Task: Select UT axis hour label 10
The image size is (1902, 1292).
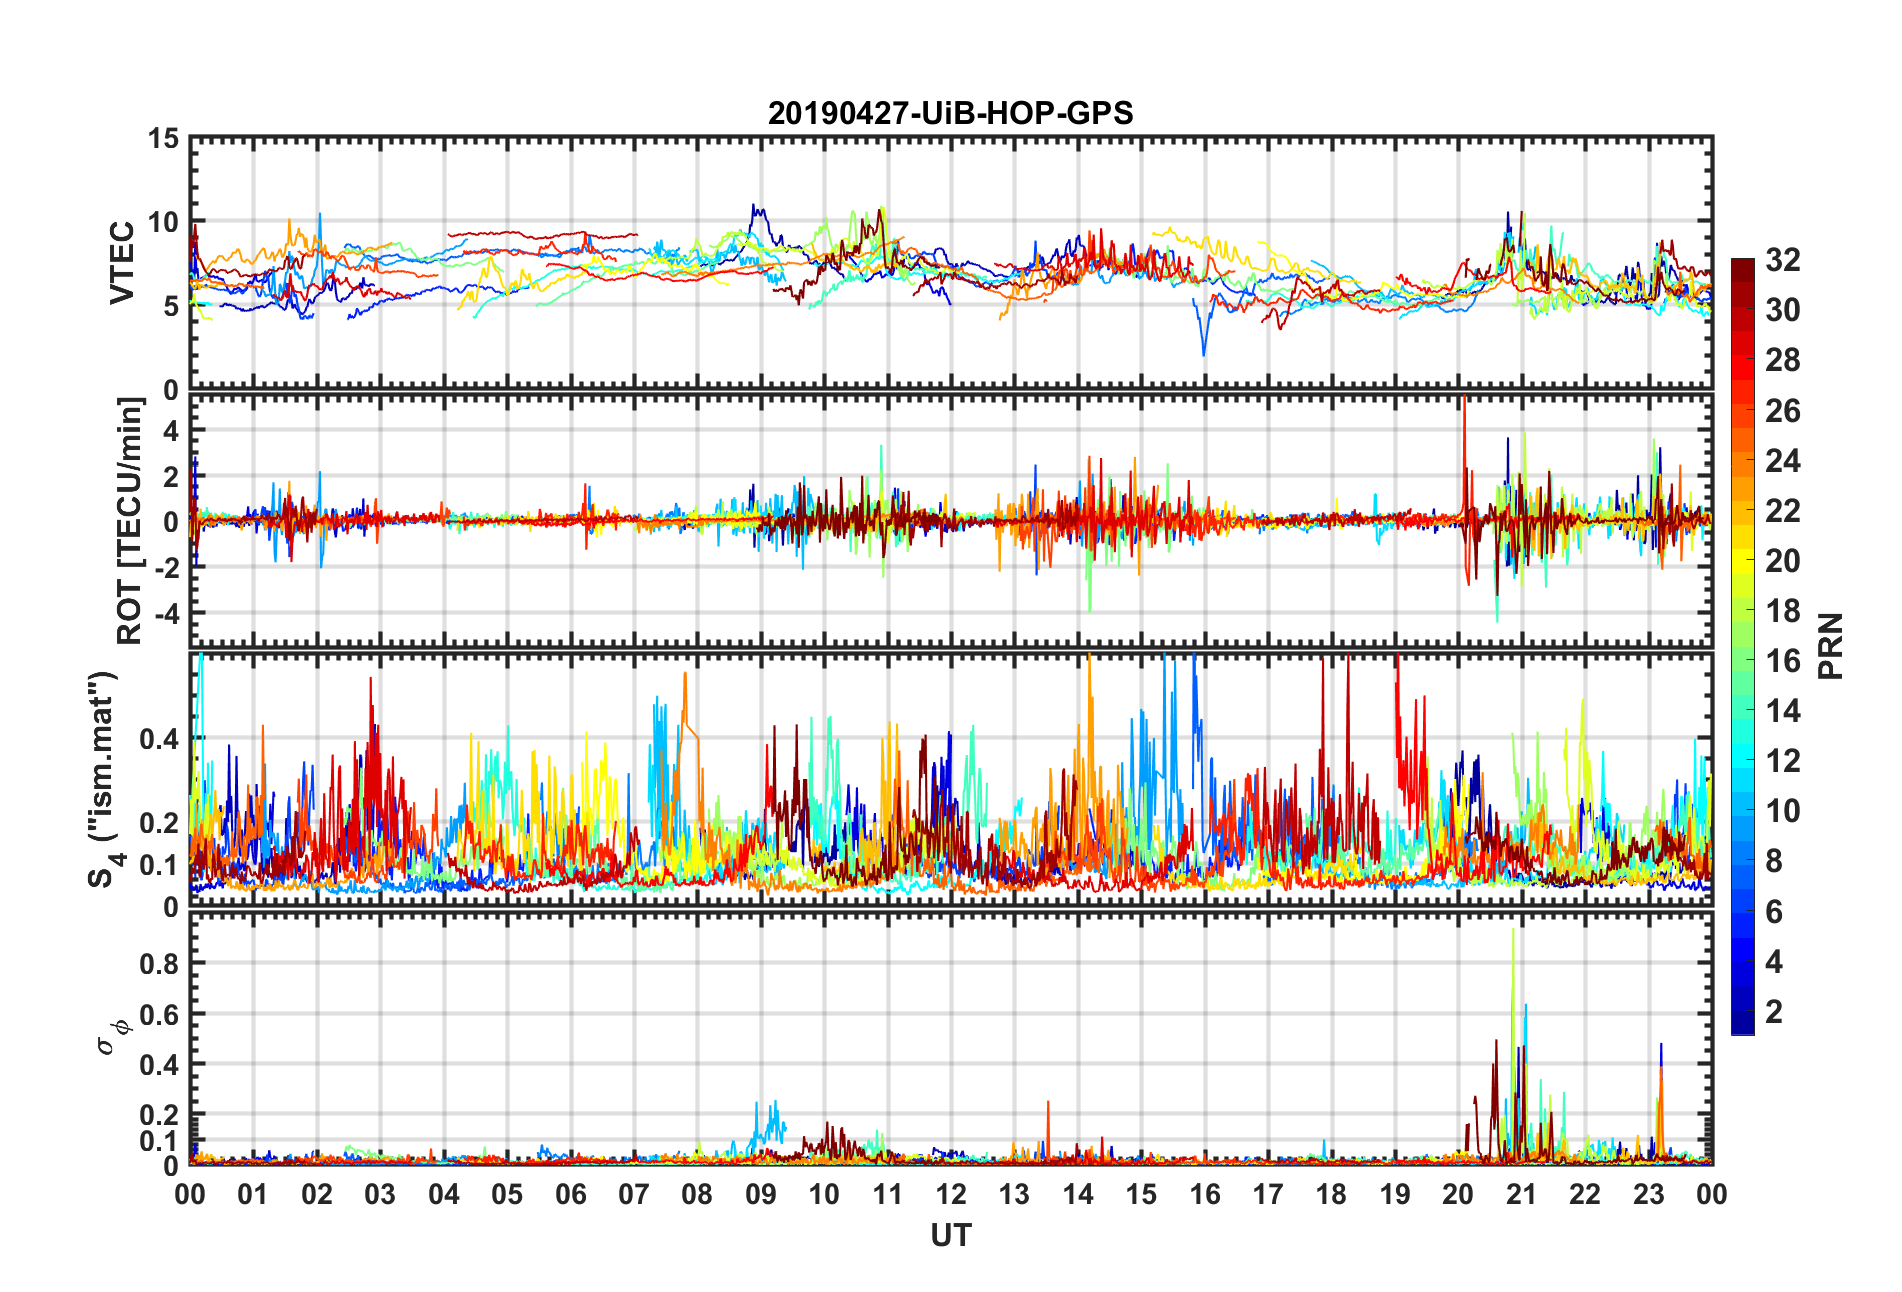Action: [x=824, y=1194]
